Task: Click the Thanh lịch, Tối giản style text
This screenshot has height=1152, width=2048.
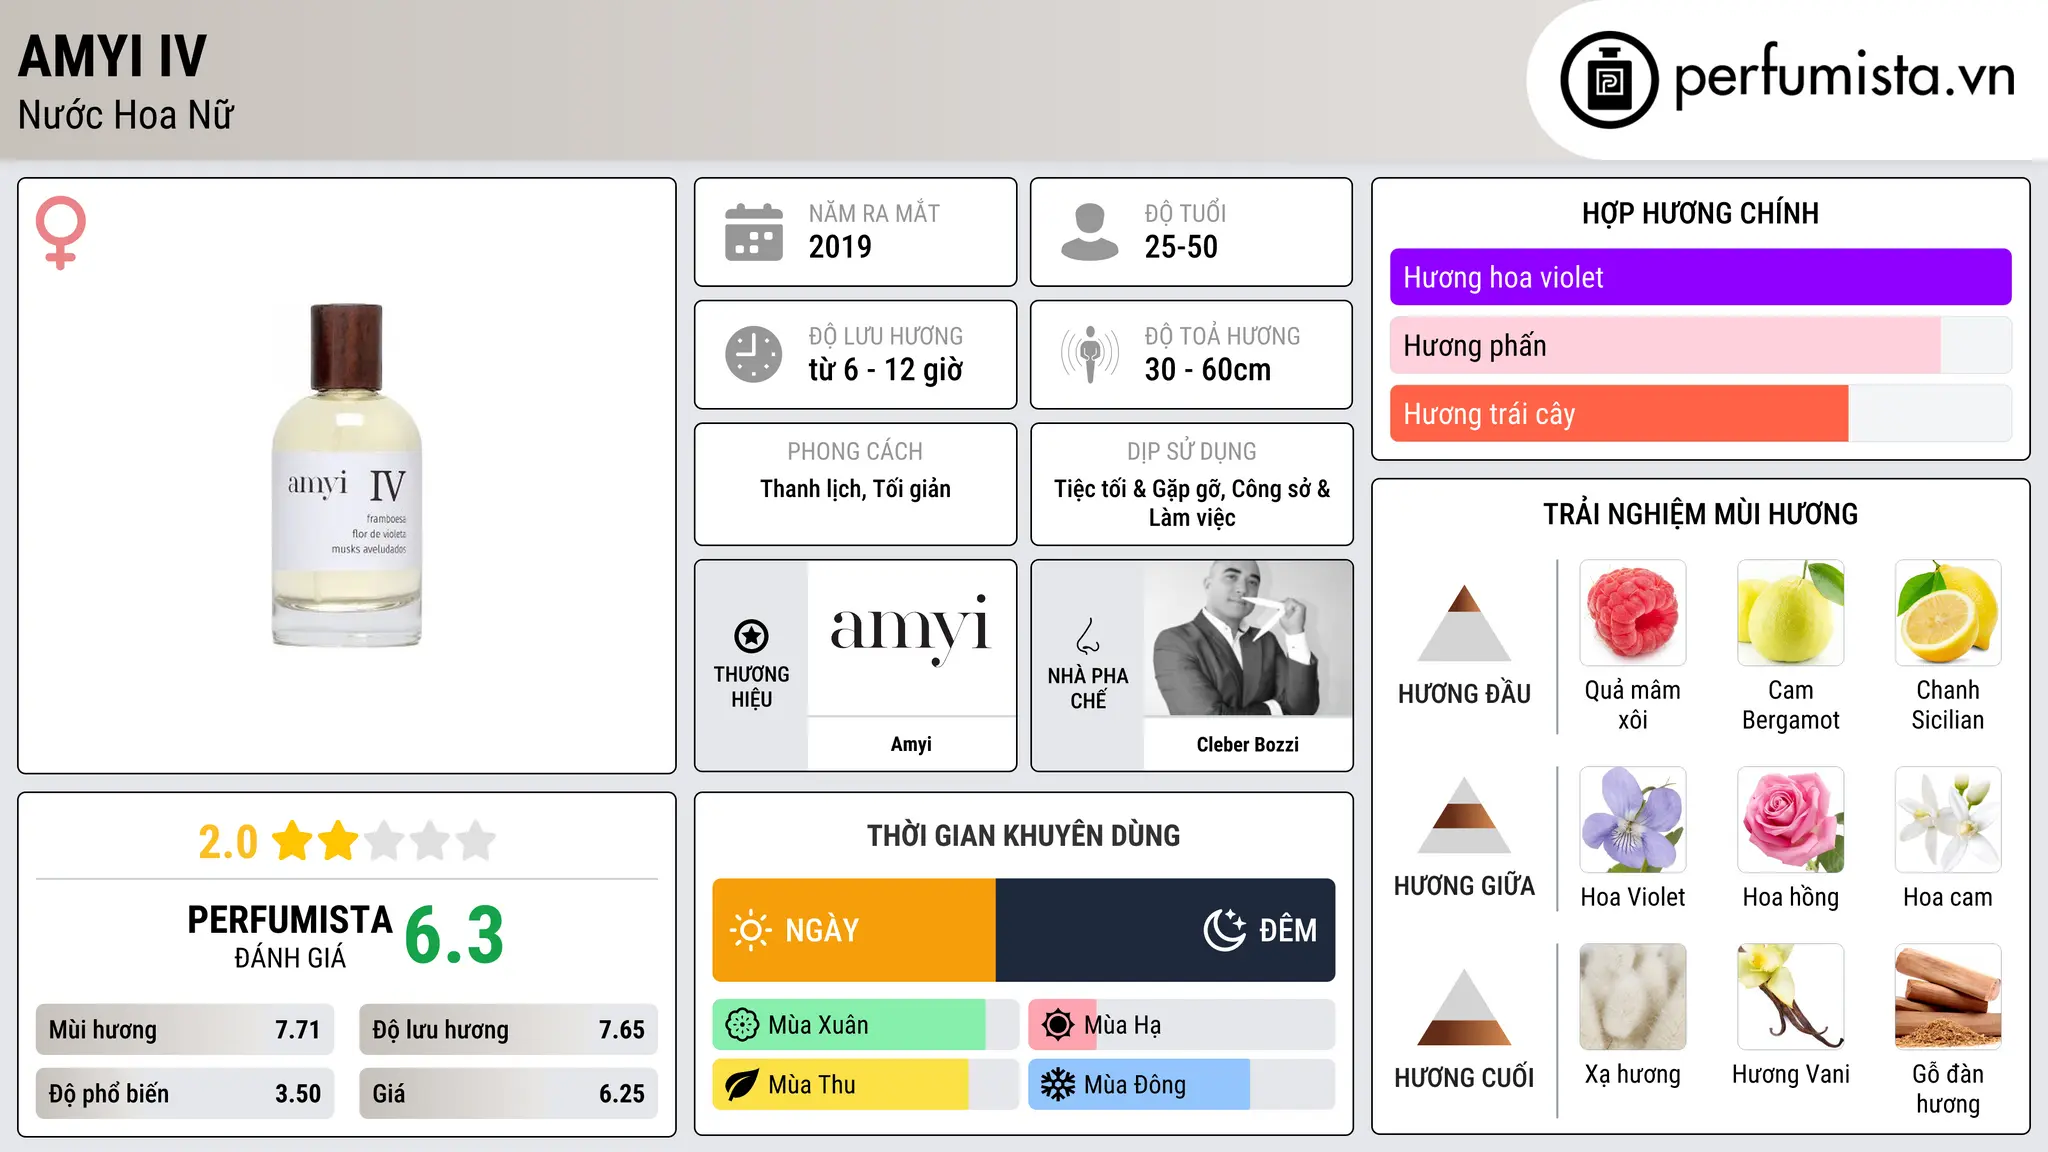Action: coord(855,489)
